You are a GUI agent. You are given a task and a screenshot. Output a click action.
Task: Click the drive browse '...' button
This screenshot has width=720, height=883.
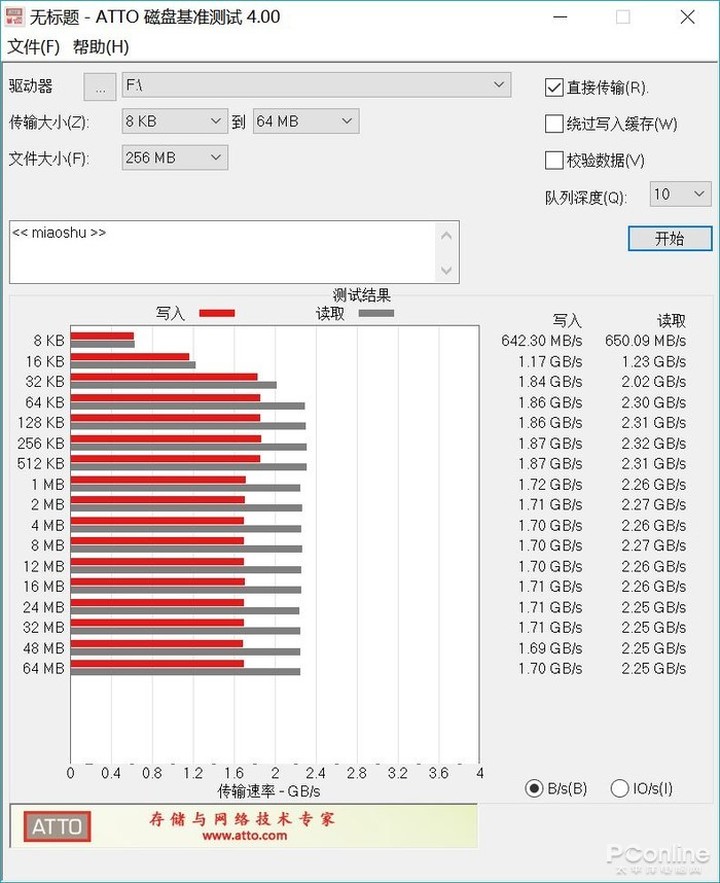100,87
